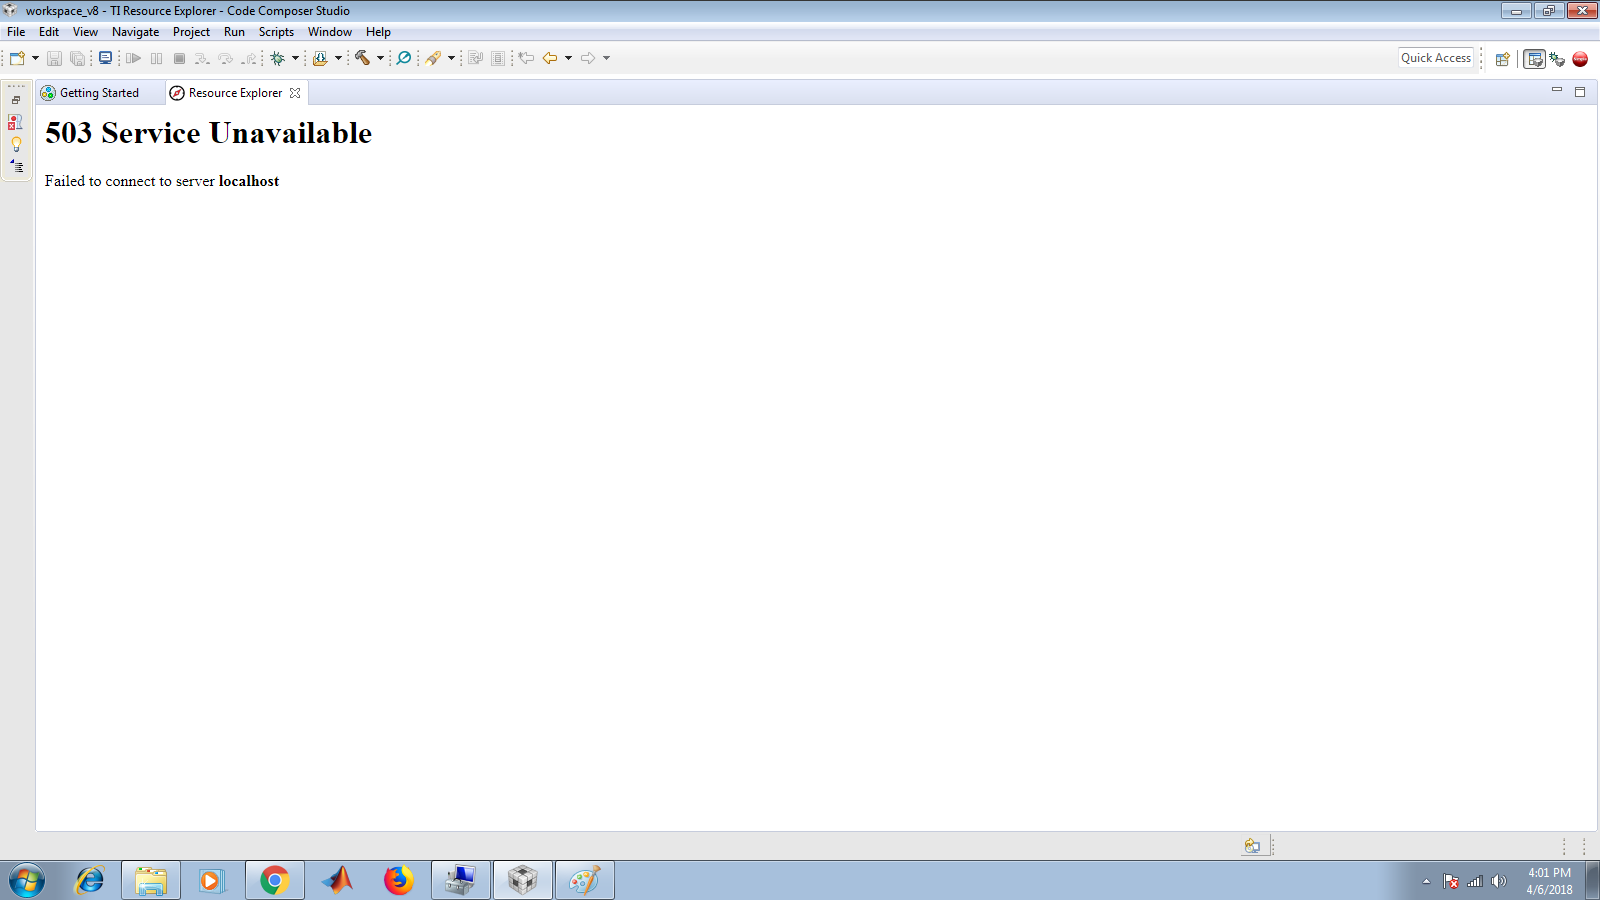Click the Resume debug icon
Image resolution: width=1600 pixels, height=900 pixels.
point(133,58)
